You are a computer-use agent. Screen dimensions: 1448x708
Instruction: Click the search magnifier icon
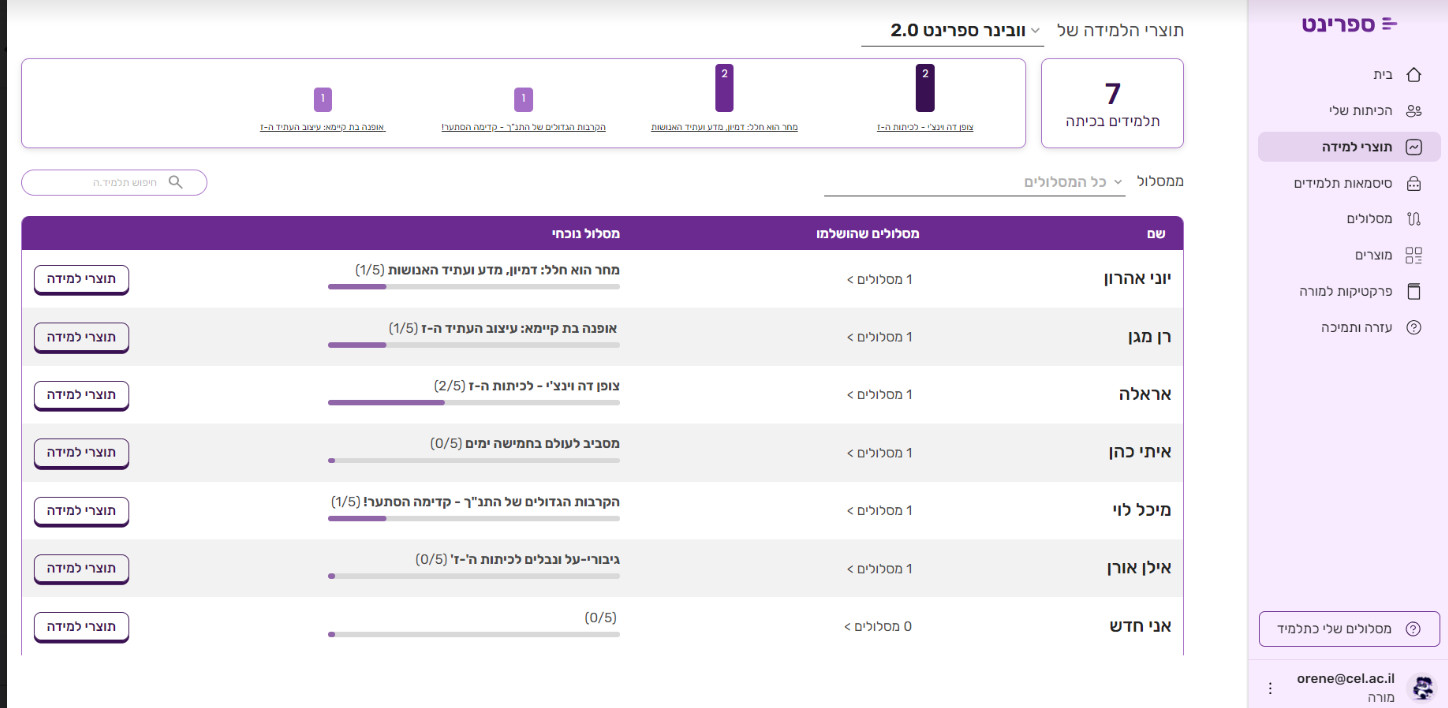176,182
